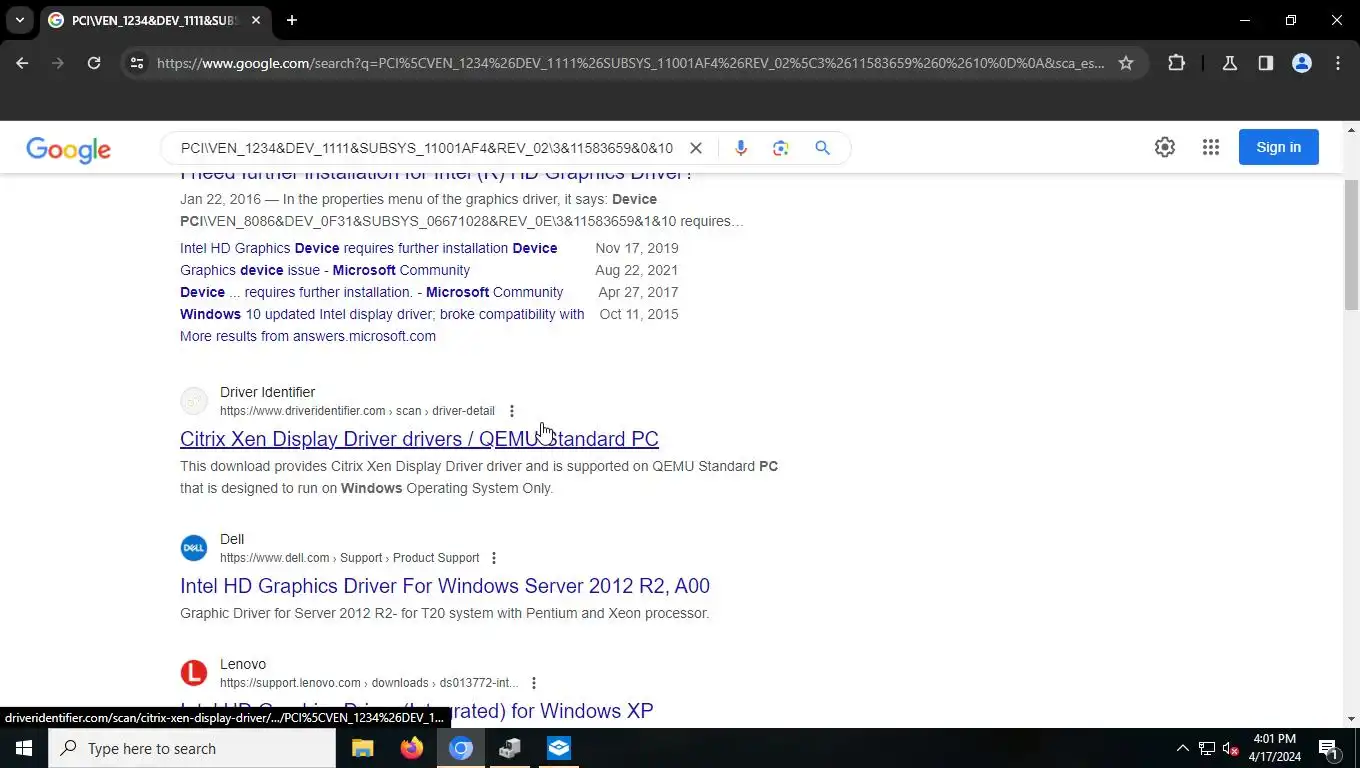The height and width of the screenshot is (768, 1360).
Task: Start voice search with microphone
Action: pos(740,148)
